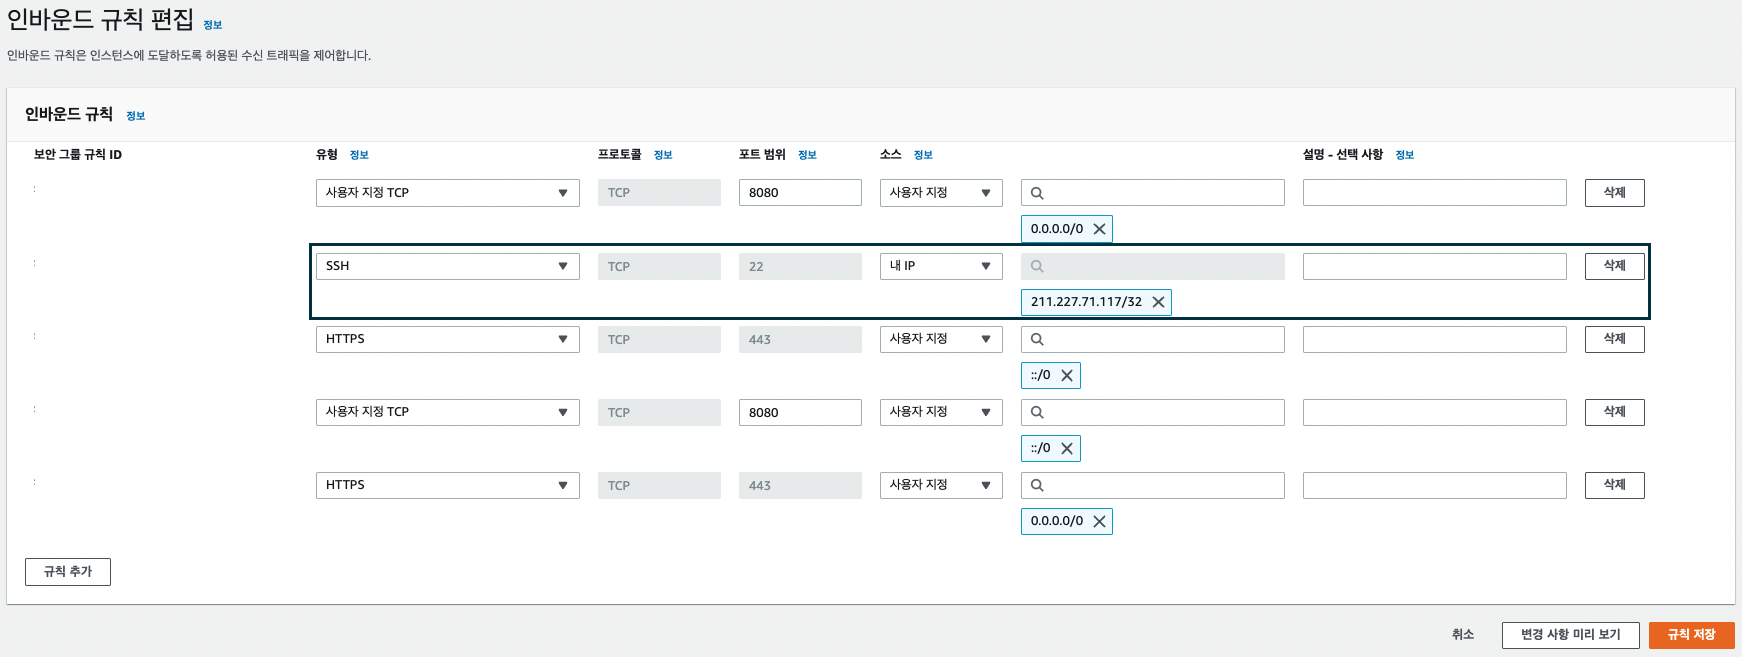
Task: Click search magnifier in SSH rule source field
Action: coord(1037,266)
